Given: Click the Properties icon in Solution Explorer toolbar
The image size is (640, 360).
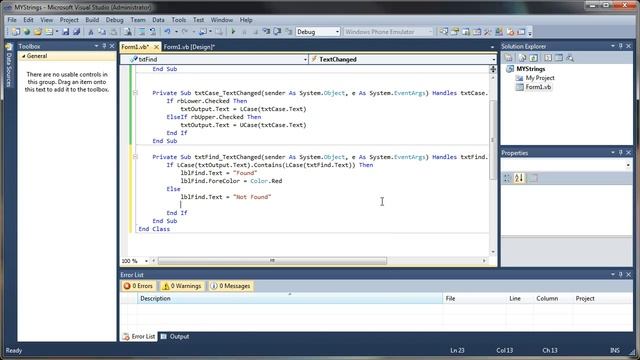Looking at the screenshot, I should pos(509,58).
